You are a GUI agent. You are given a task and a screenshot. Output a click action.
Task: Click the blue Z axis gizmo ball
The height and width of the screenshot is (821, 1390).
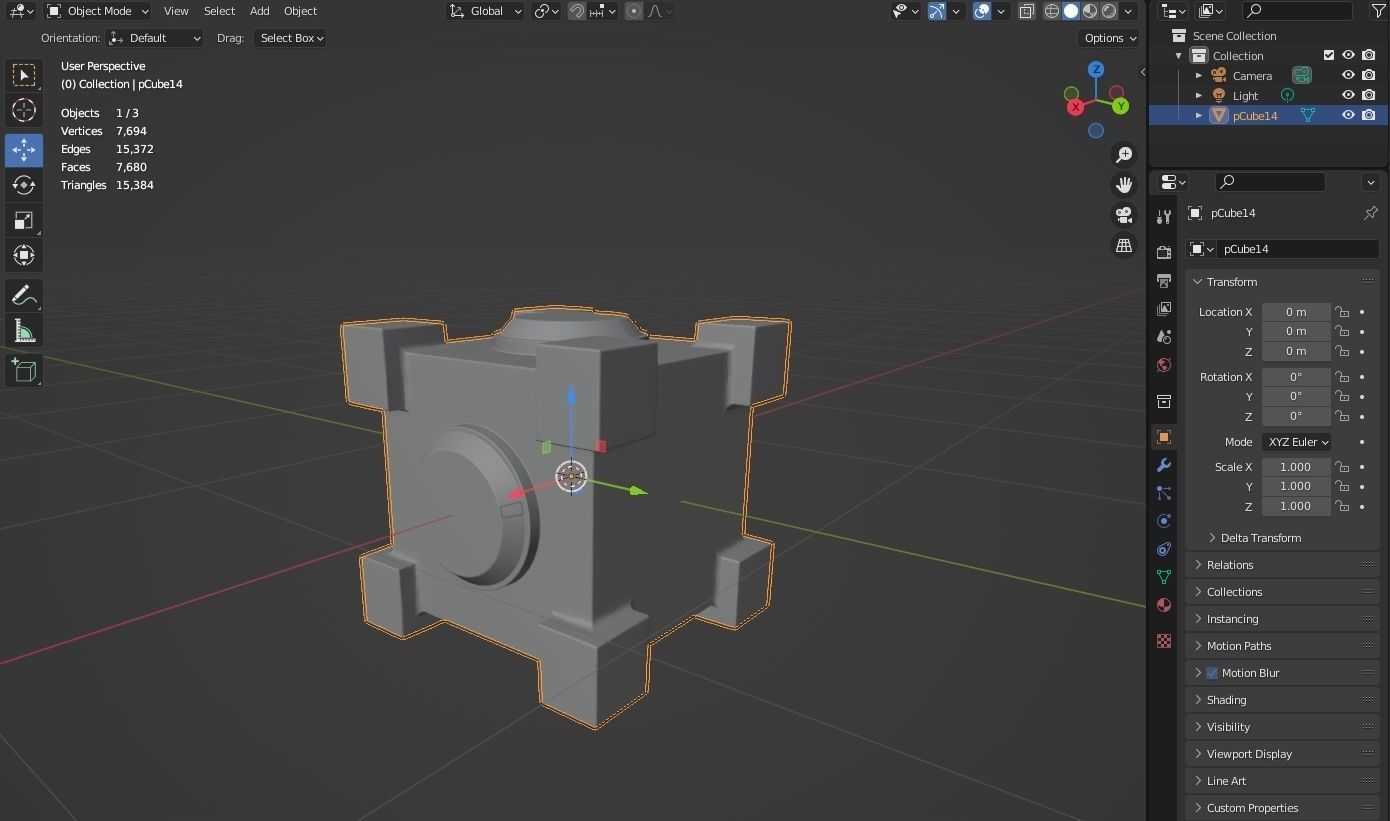pos(1096,69)
